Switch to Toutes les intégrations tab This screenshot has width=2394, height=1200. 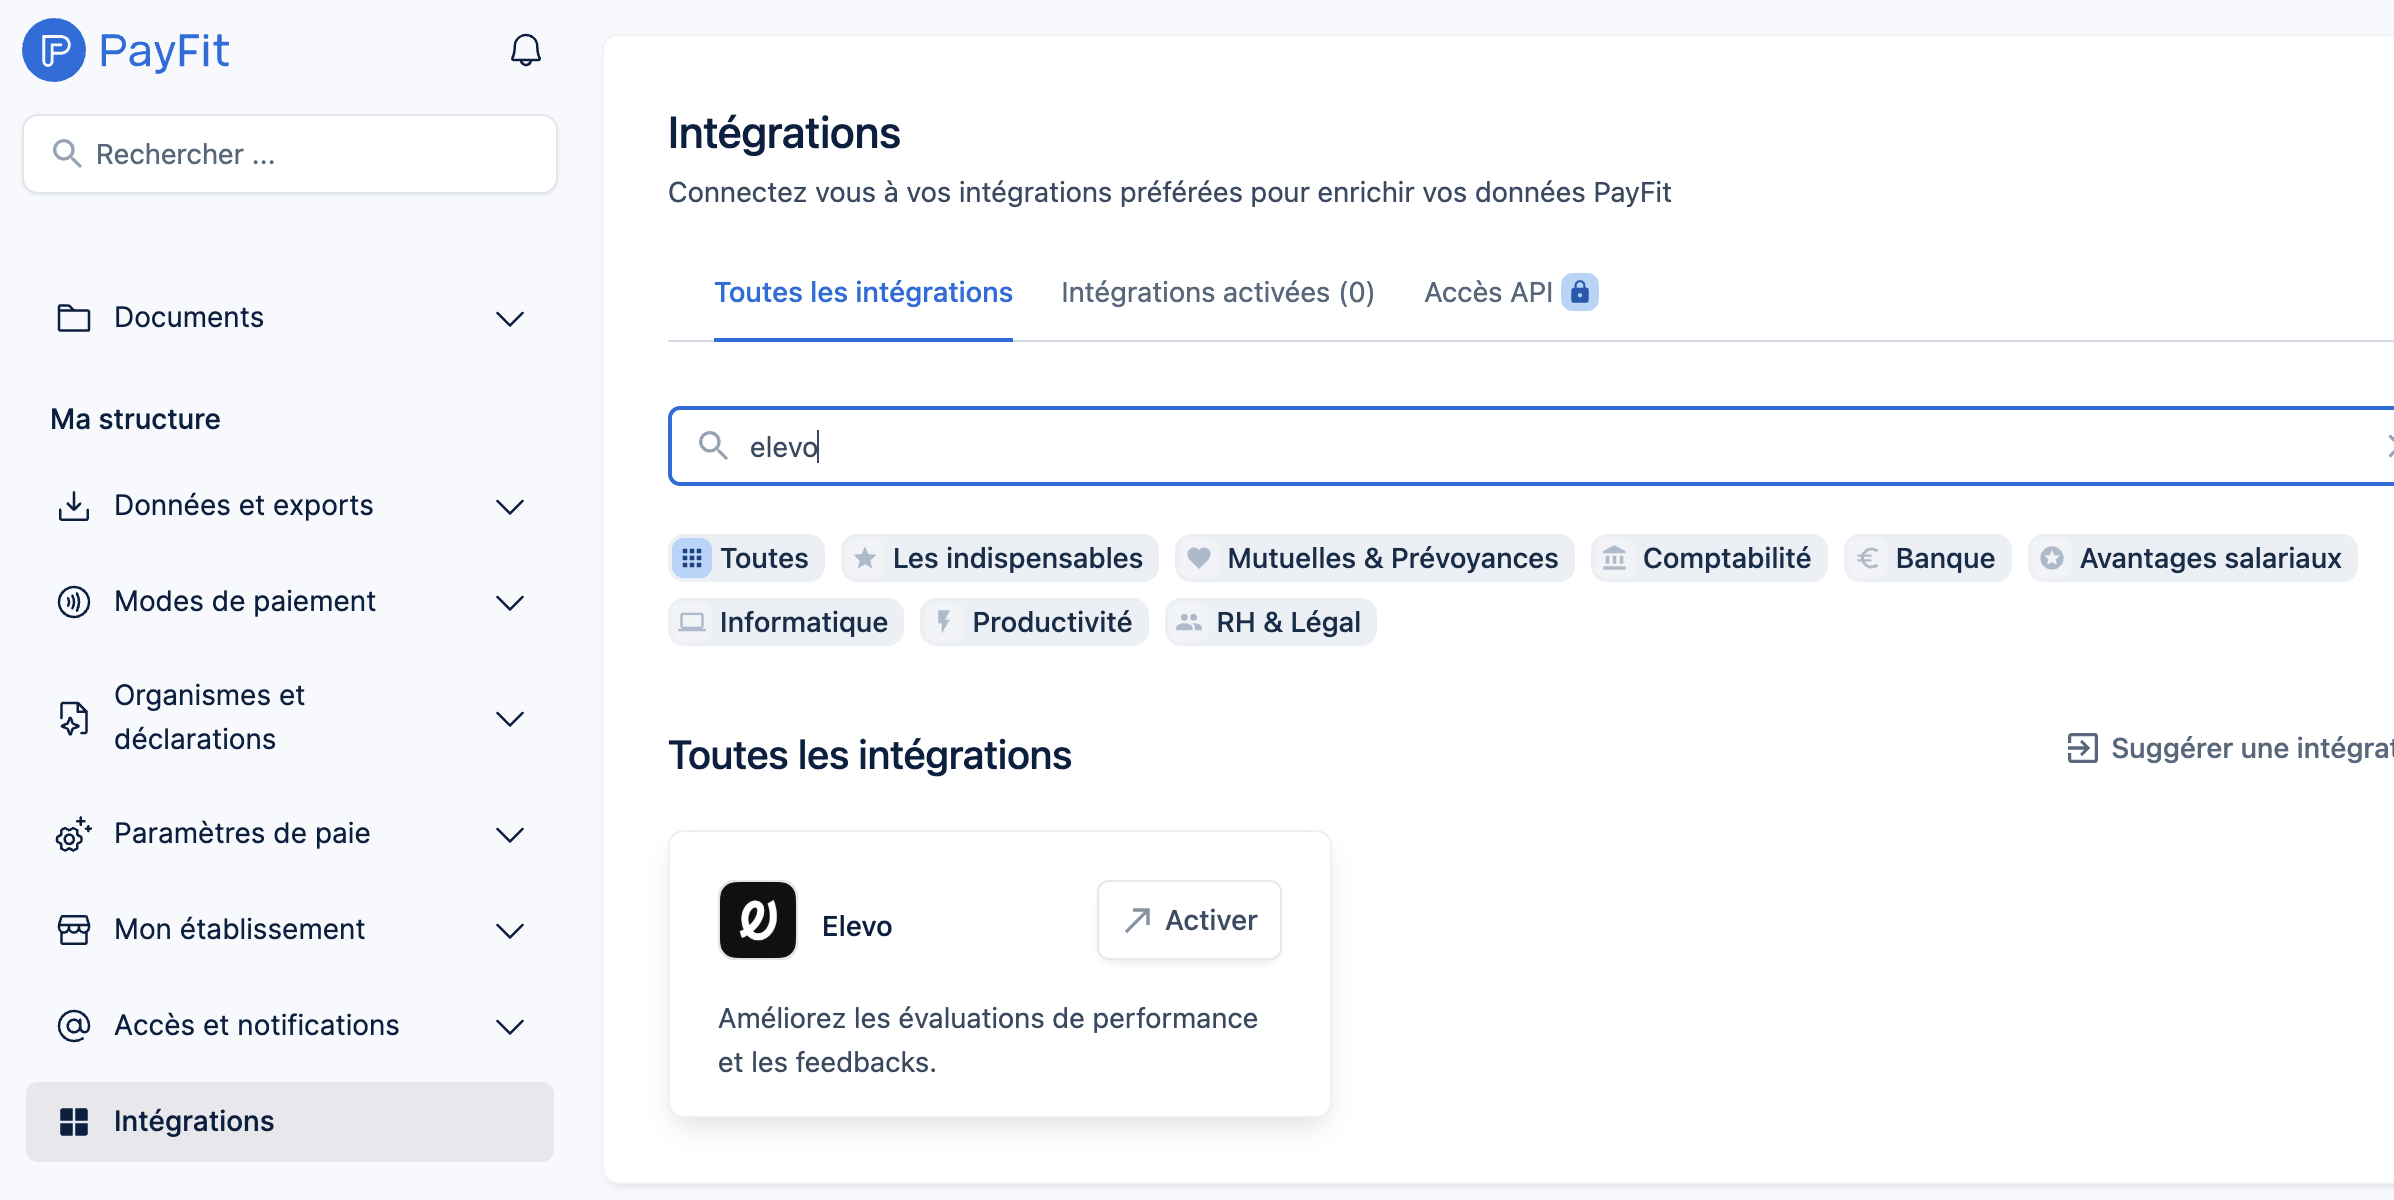coord(863,292)
